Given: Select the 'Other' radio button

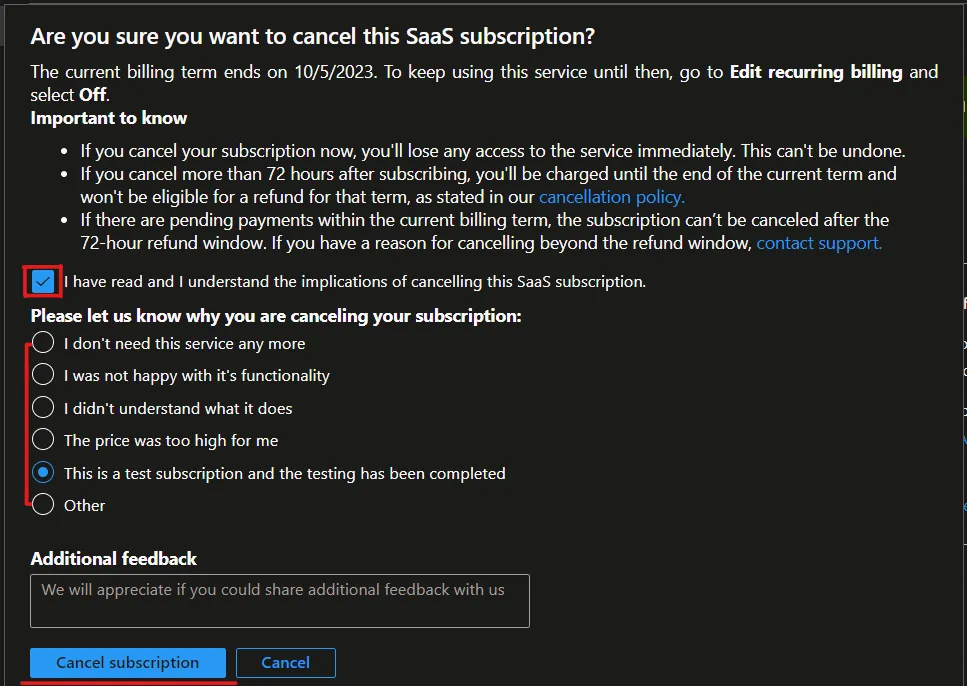Looking at the screenshot, I should tap(43, 505).
